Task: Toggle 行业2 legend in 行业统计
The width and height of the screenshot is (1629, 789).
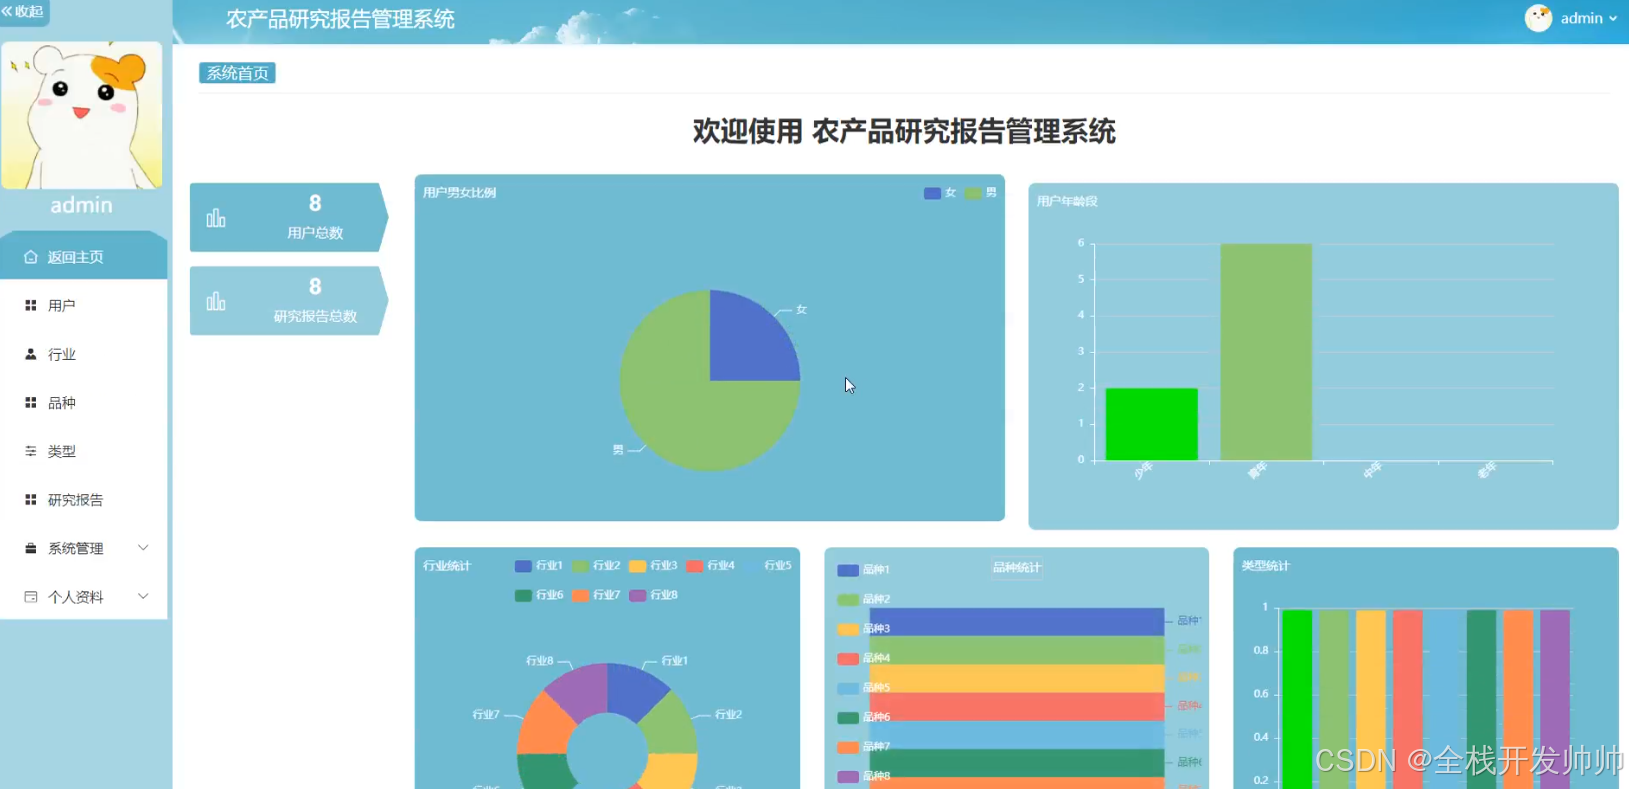Action: [596, 566]
